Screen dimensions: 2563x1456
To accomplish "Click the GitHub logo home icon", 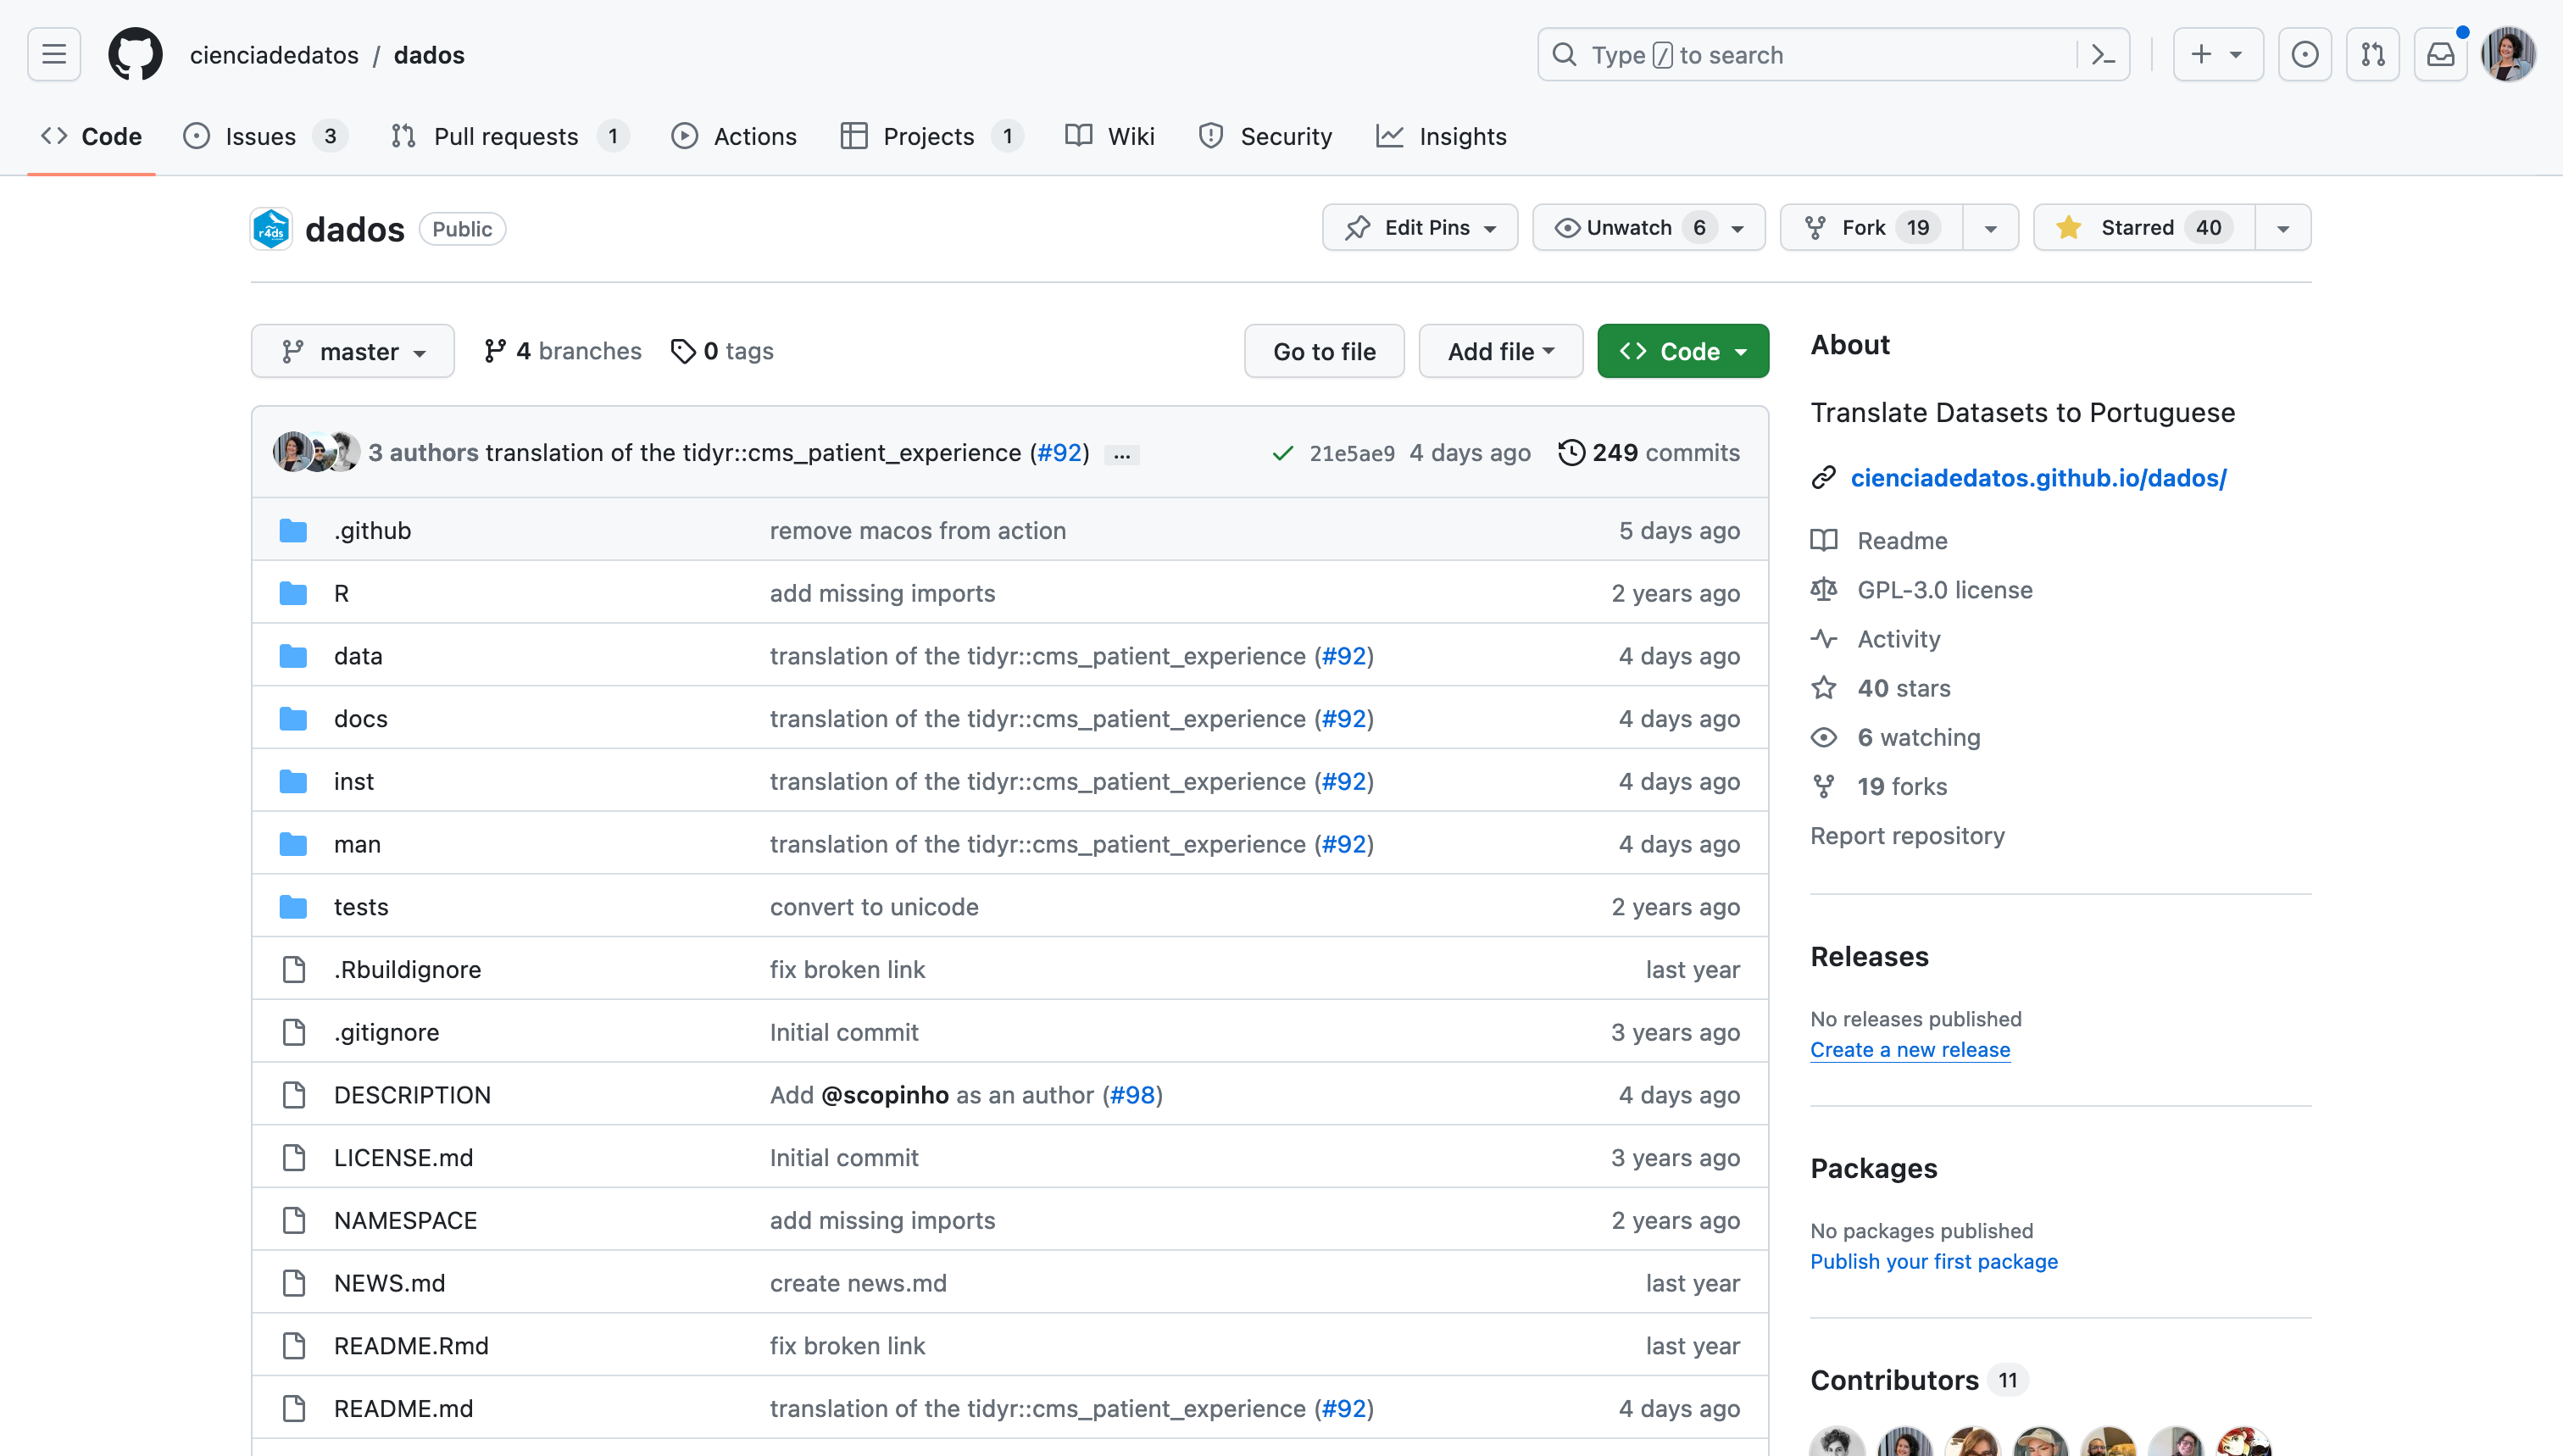I will click(135, 55).
